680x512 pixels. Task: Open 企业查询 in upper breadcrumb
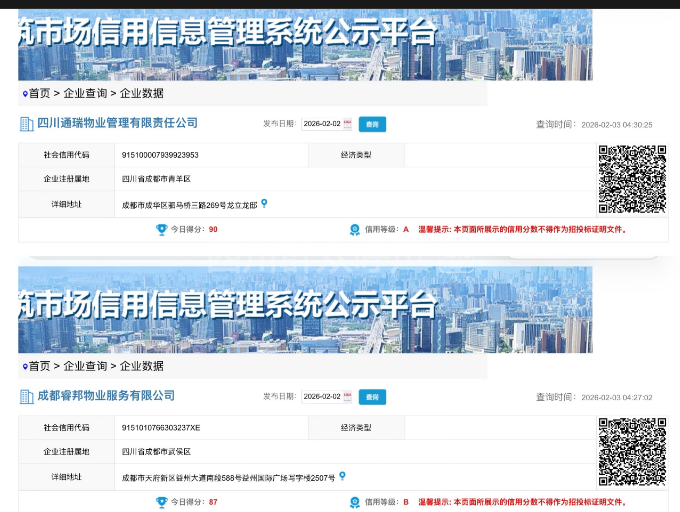coord(85,93)
